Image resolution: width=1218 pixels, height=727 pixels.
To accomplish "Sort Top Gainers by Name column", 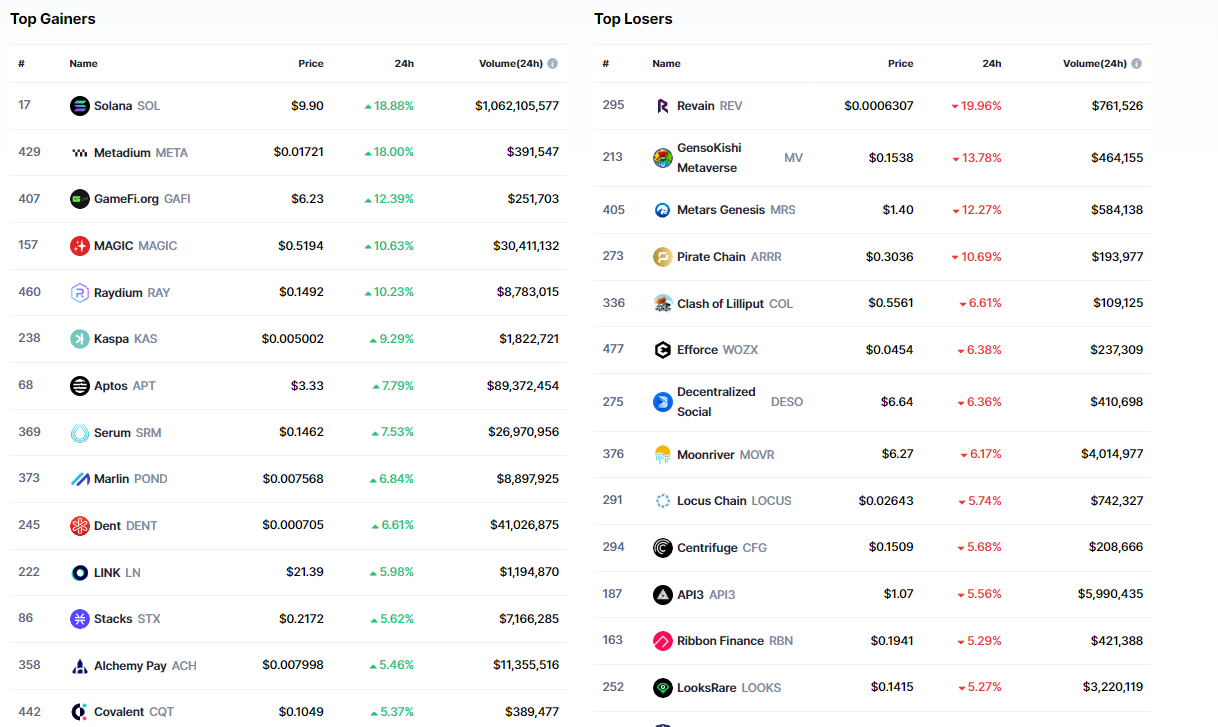I will pyautogui.click(x=84, y=64).
